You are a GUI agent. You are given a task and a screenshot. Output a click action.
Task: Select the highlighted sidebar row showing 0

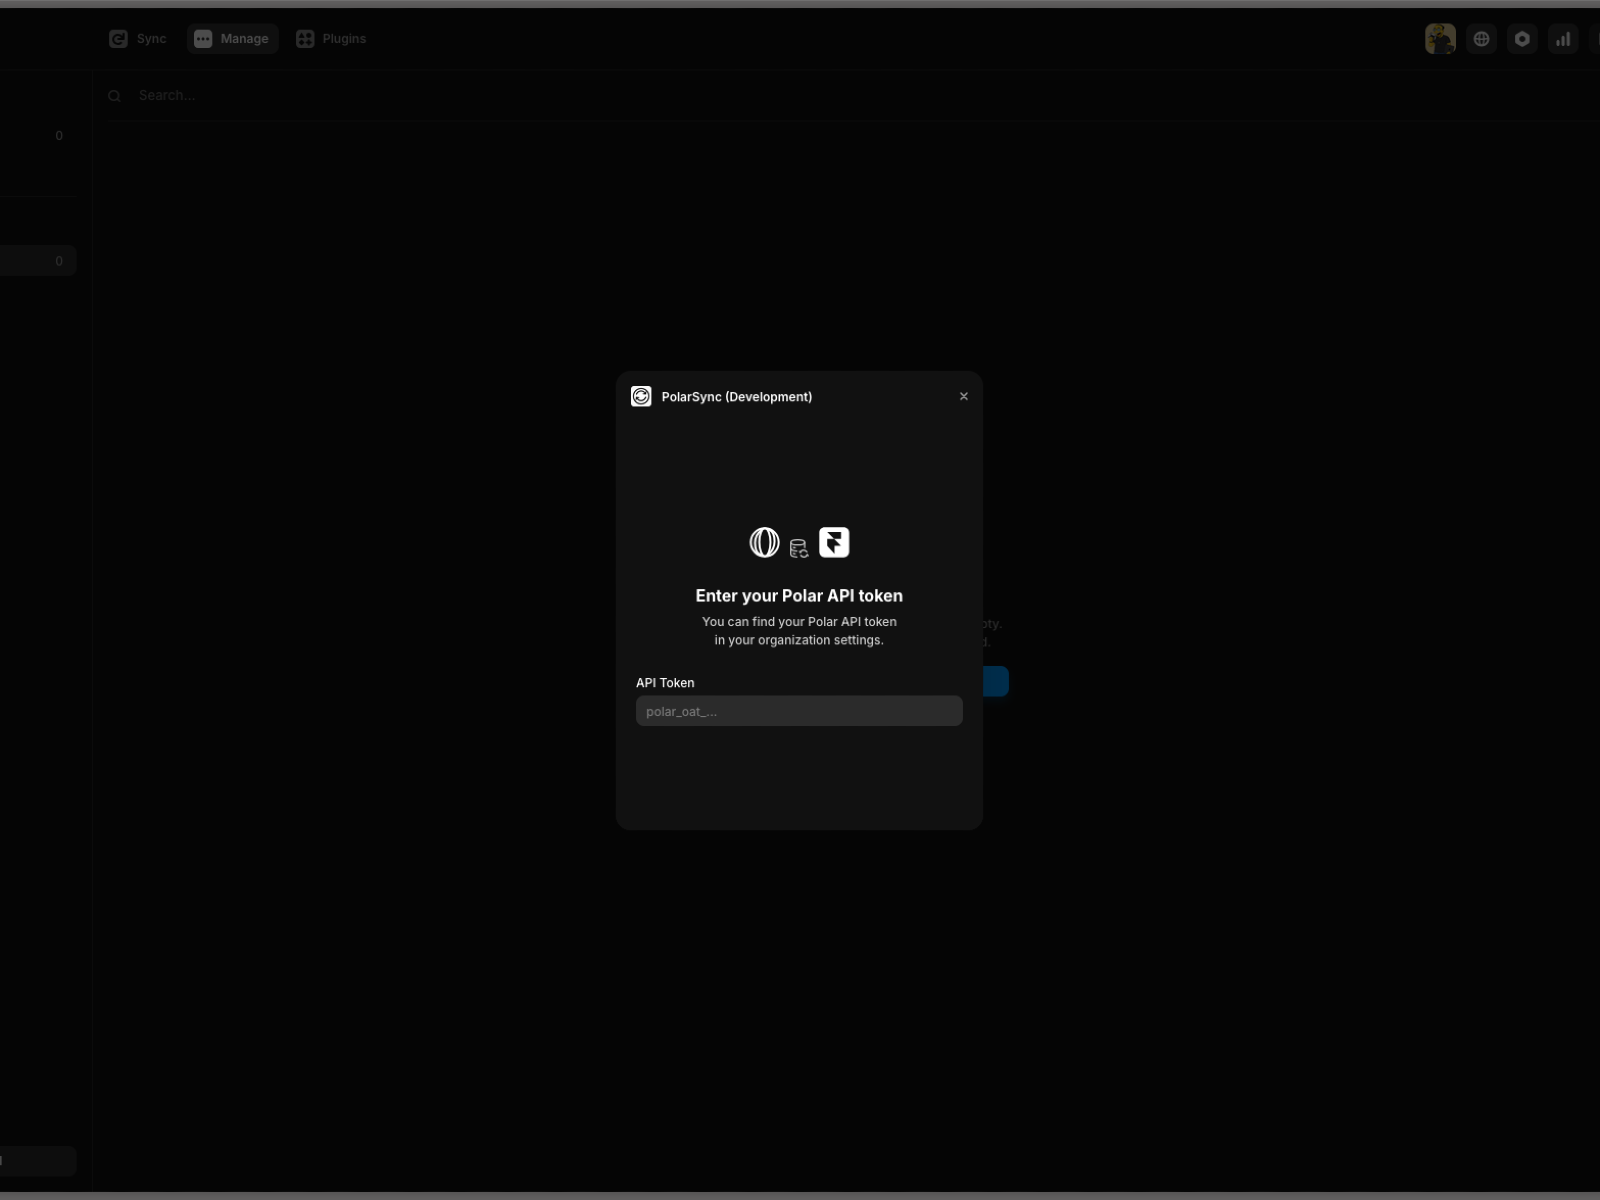click(38, 261)
